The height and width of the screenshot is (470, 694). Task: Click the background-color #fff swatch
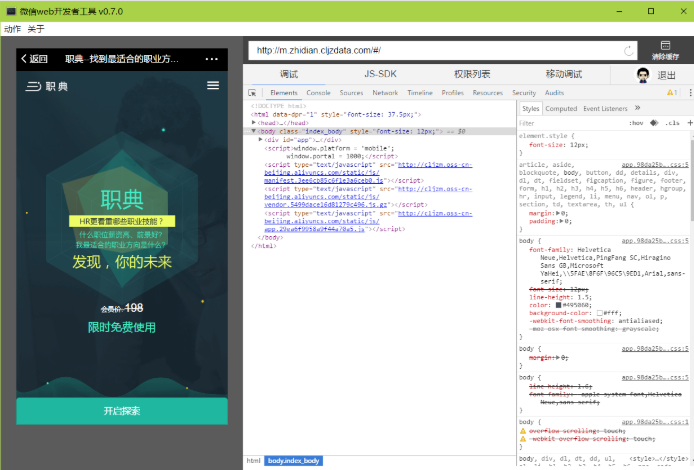coord(599,313)
